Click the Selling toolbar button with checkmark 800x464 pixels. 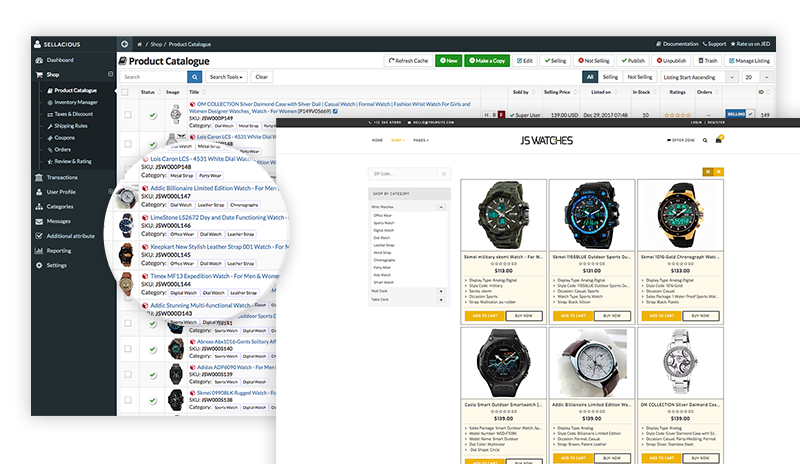pyautogui.click(x=555, y=61)
